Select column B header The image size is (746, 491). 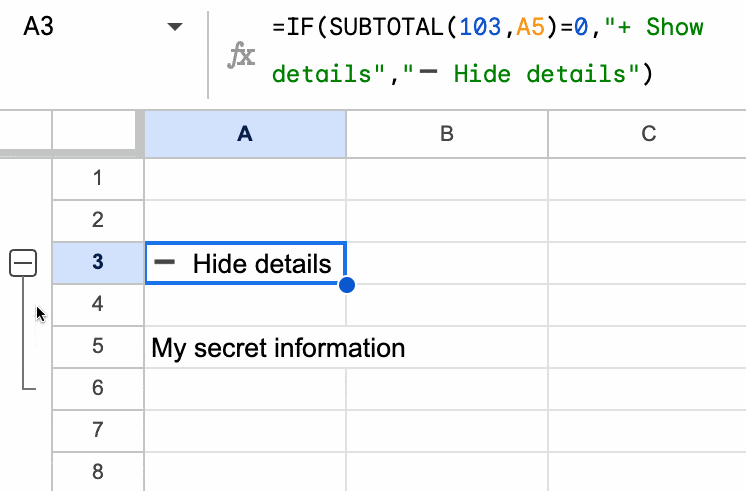tap(447, 134)
